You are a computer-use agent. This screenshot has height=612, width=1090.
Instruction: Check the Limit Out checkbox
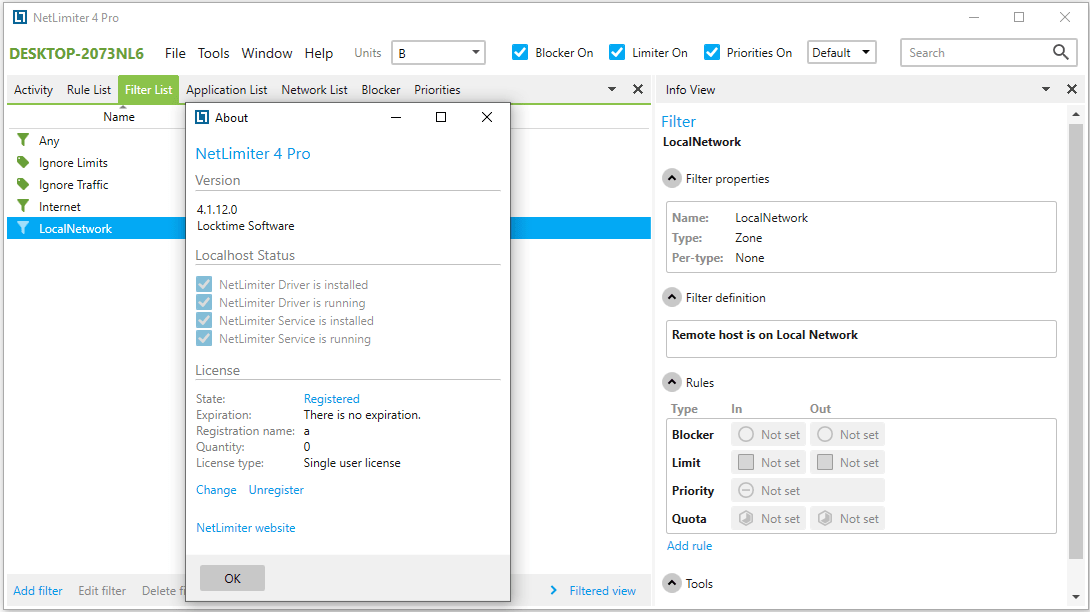825,462
